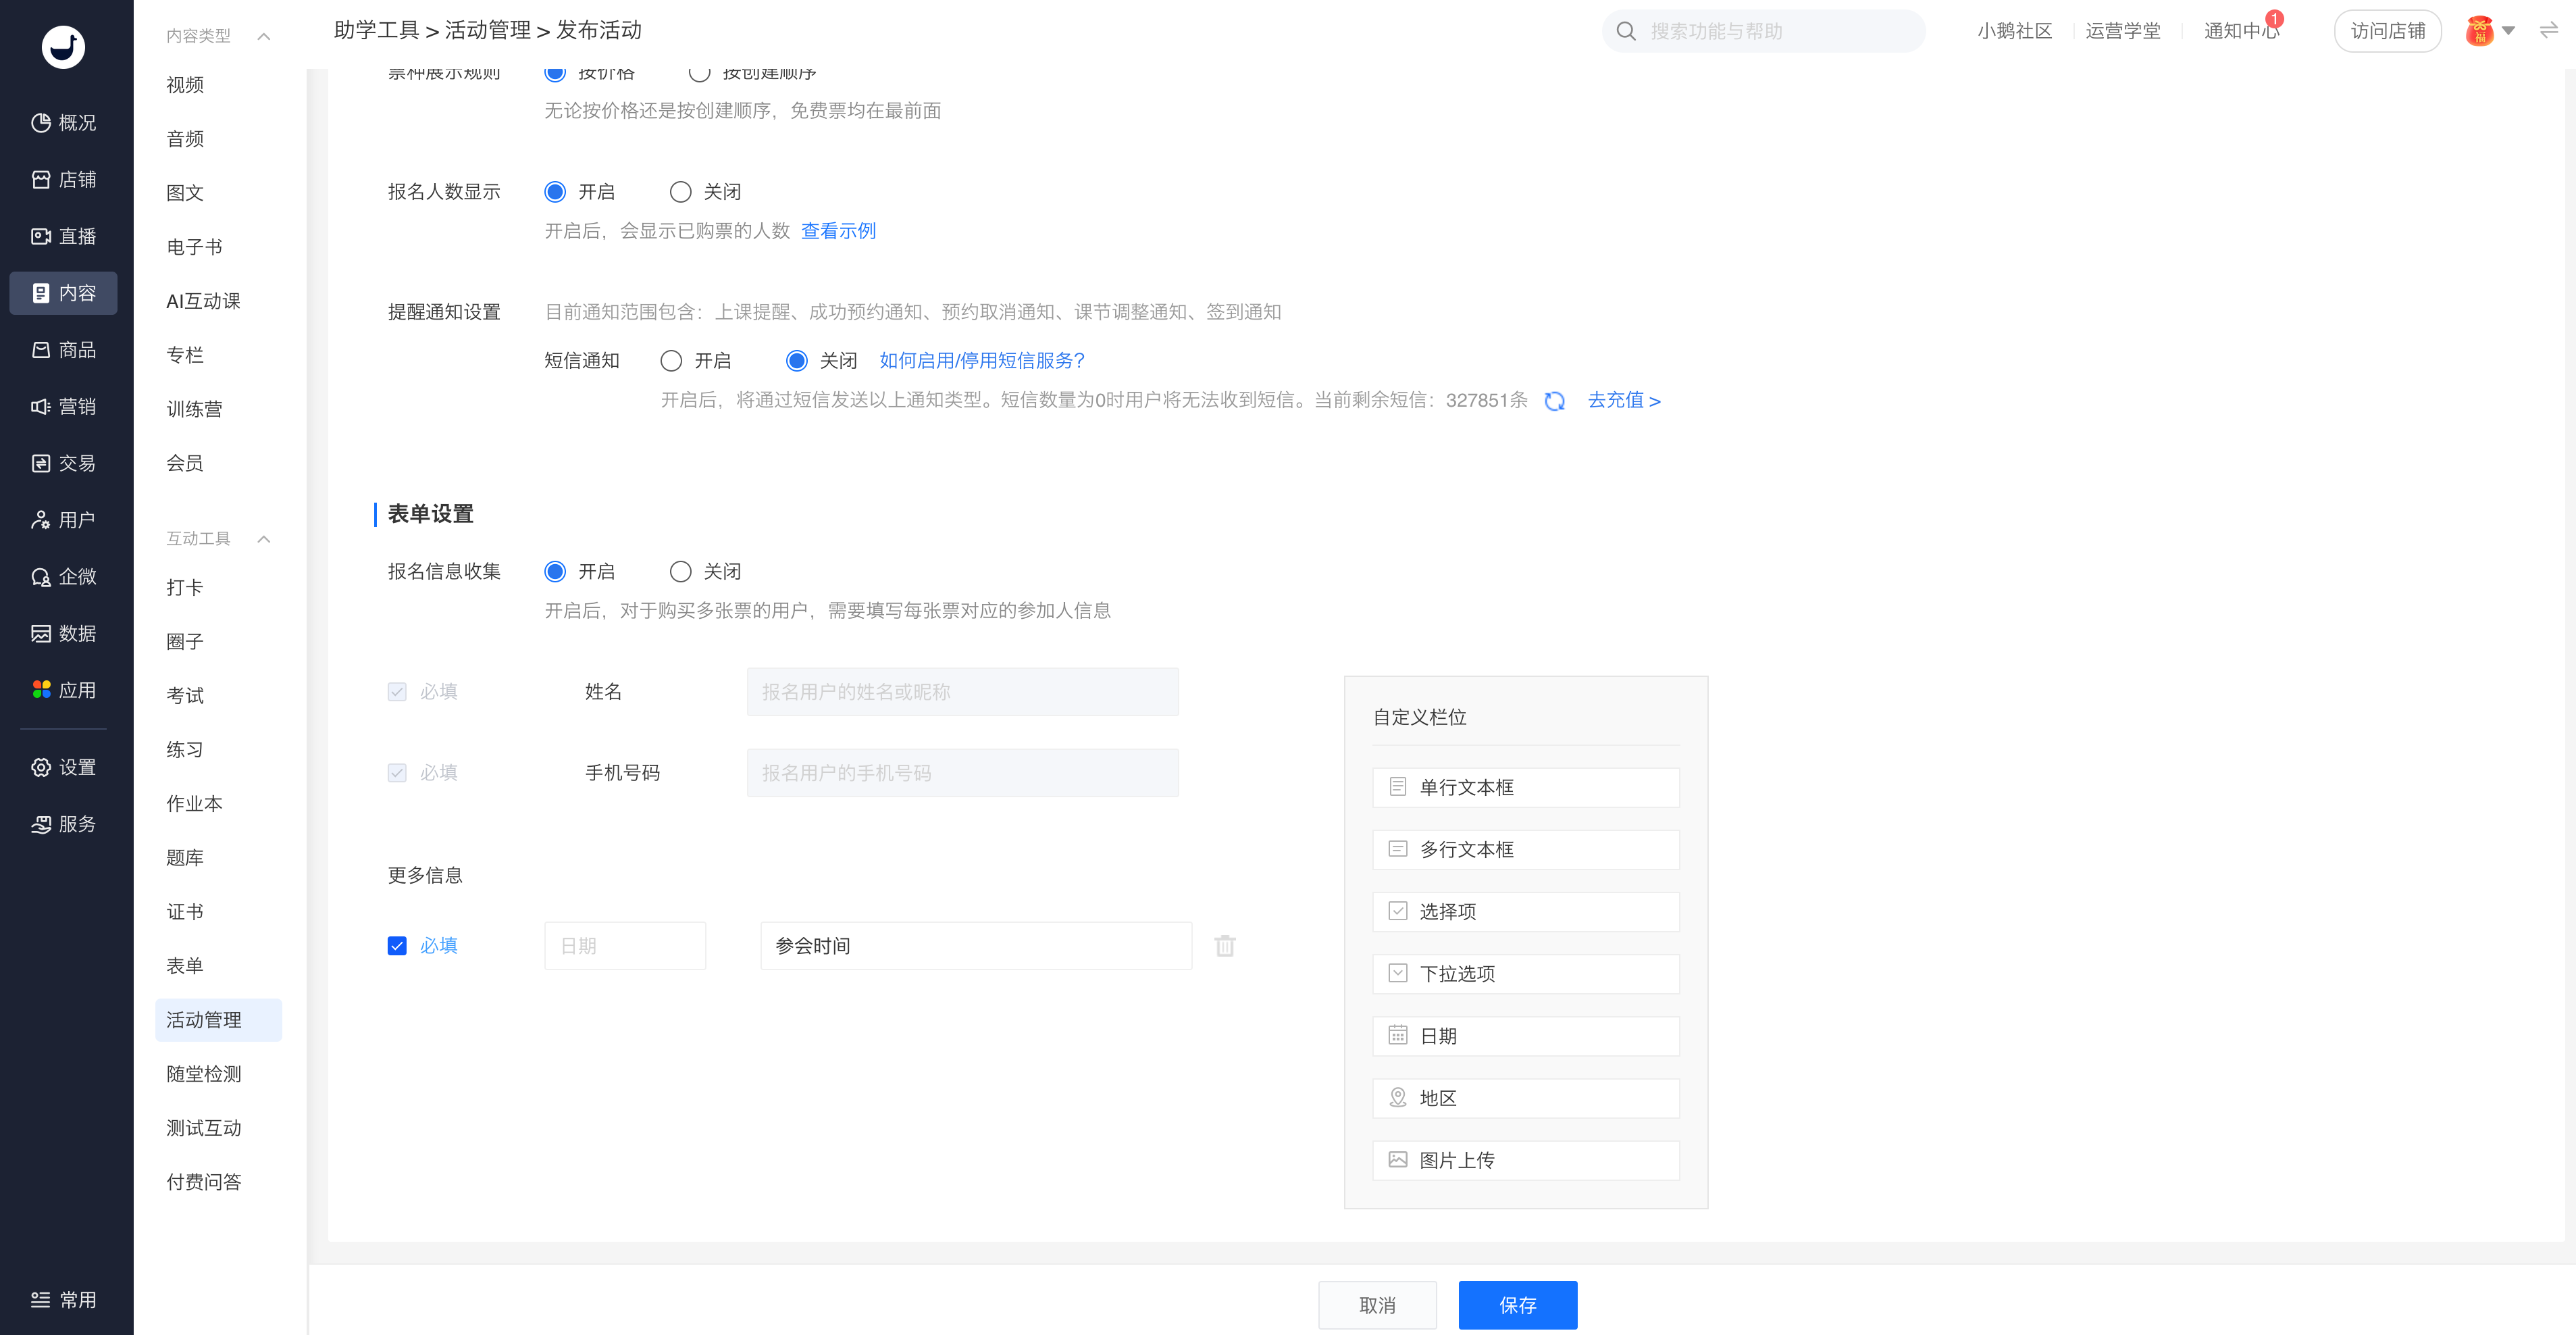Uncheck the 必填 checkbox for 参会时间

(397, 945)
